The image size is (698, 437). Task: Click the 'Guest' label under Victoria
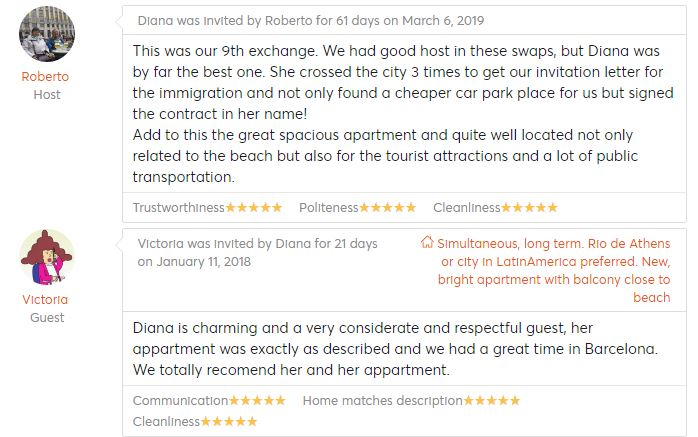(x=46, y=318)
